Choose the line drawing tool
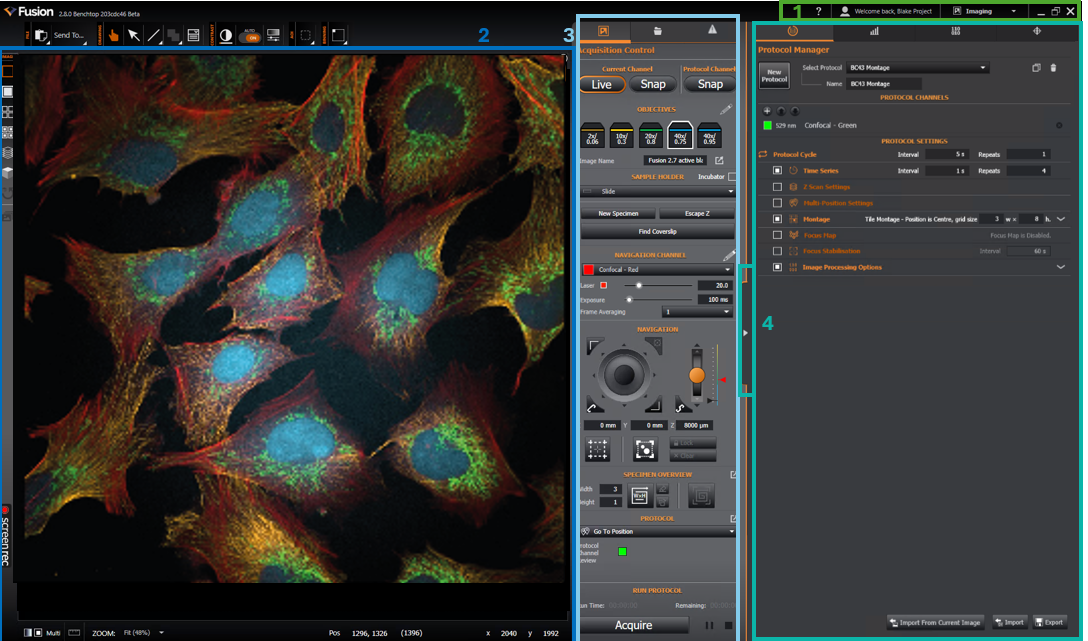 click(153, 35)
